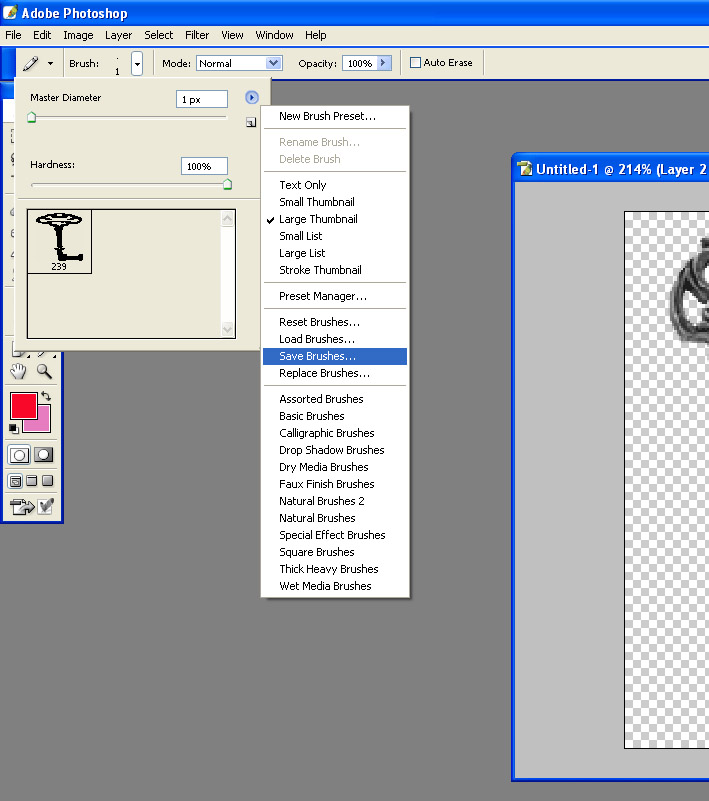Load Thick Heavy Brushes set

tap(335, 569)
